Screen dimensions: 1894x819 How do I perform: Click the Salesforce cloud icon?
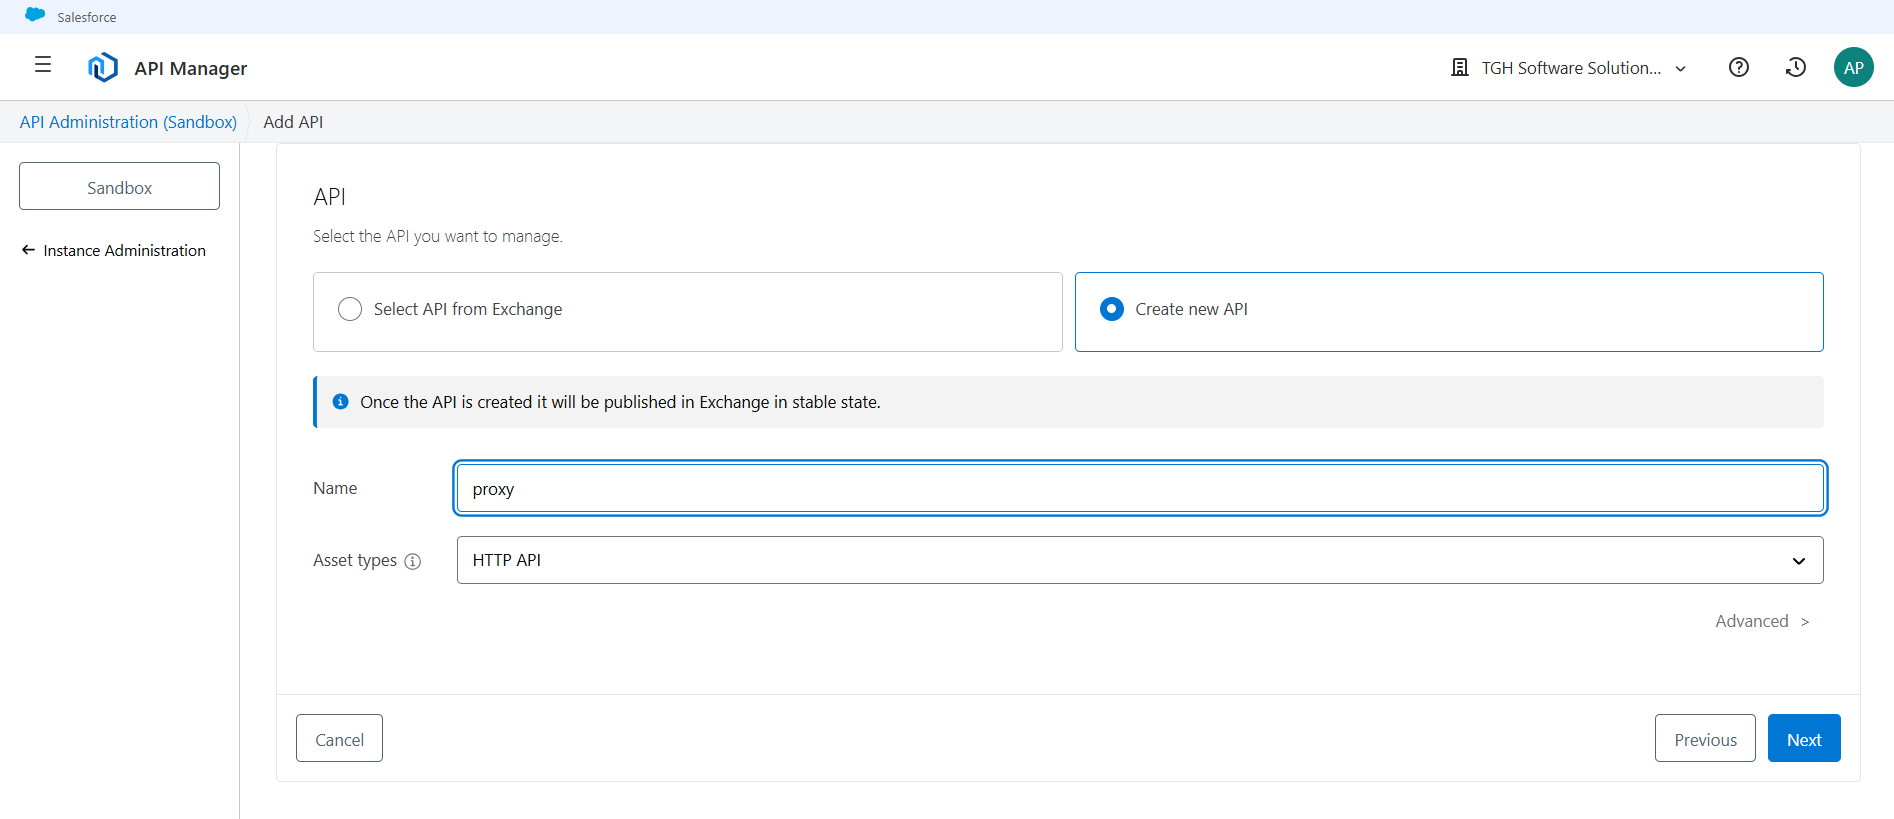coord(35,15)
